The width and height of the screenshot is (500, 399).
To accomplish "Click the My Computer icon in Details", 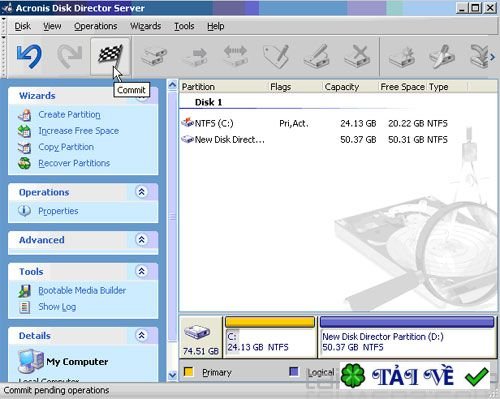I will (x=31, y=361).
